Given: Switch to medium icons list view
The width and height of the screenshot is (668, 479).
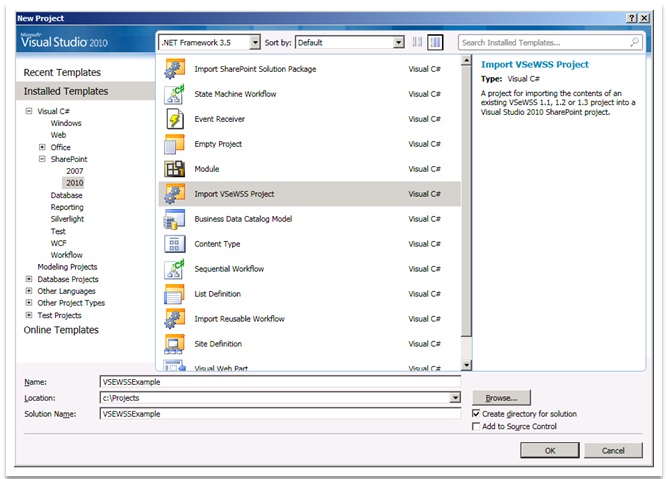Looking at the screenshot, I should [x=435, y=42].
